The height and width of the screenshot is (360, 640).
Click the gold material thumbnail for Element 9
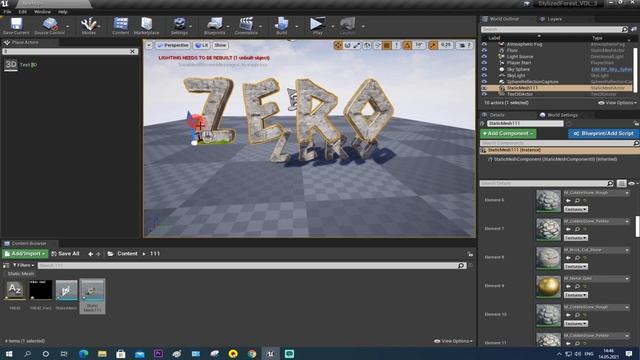pyautogui.click(x=548, y=286)
